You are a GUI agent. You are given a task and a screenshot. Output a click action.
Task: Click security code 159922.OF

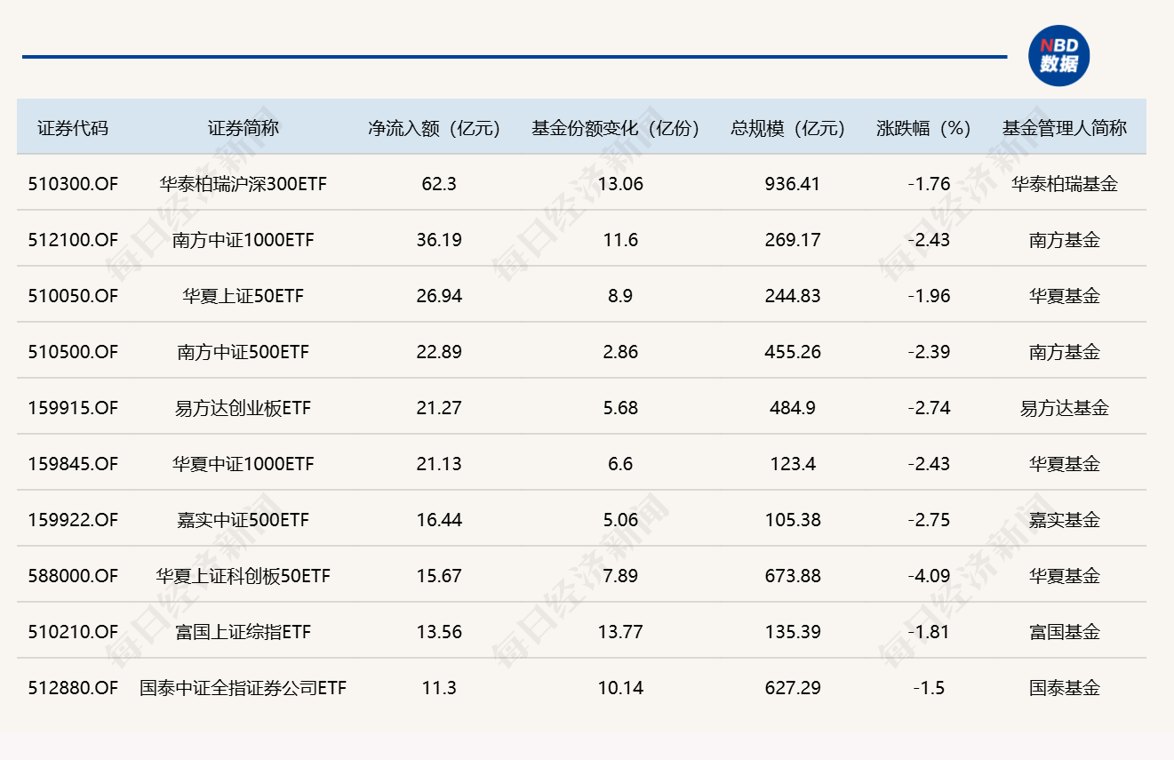73,520
